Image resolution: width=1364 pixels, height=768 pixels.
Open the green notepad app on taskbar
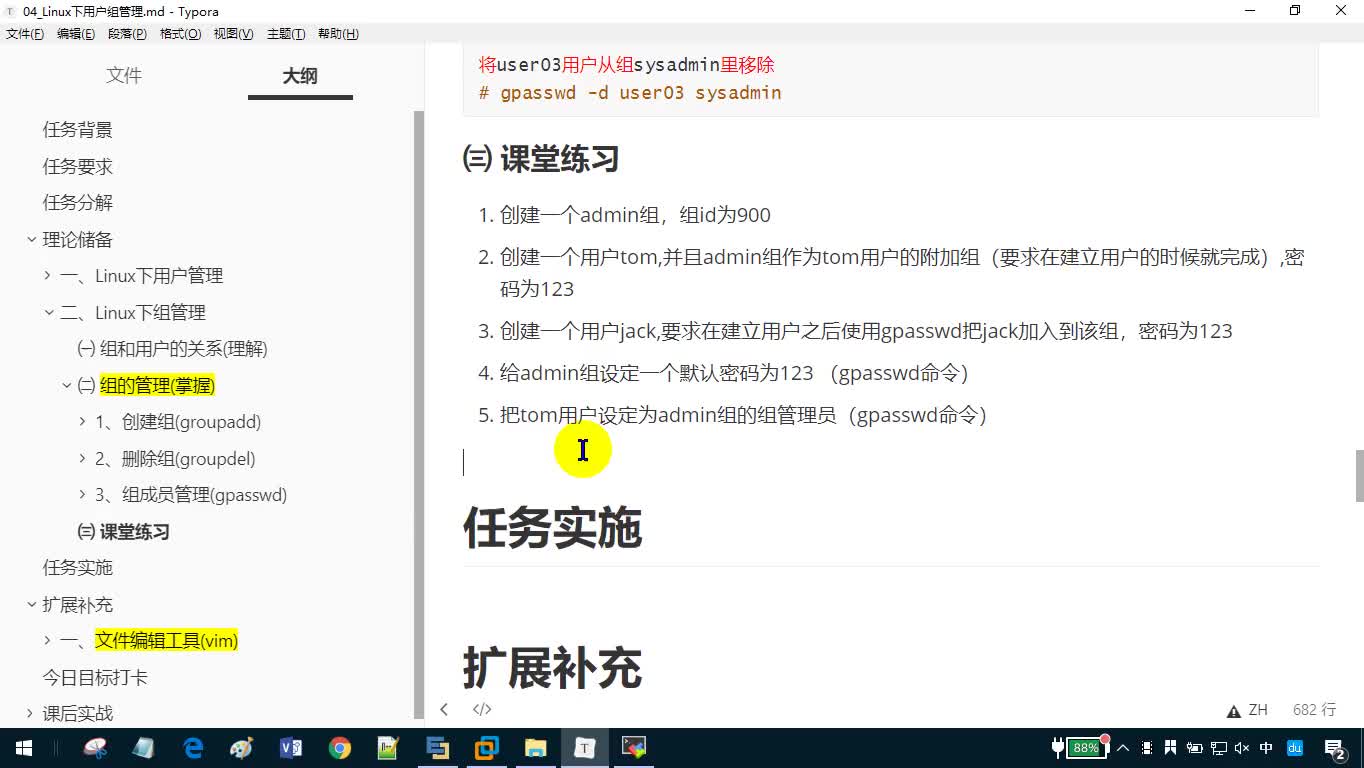pos(389,748)
